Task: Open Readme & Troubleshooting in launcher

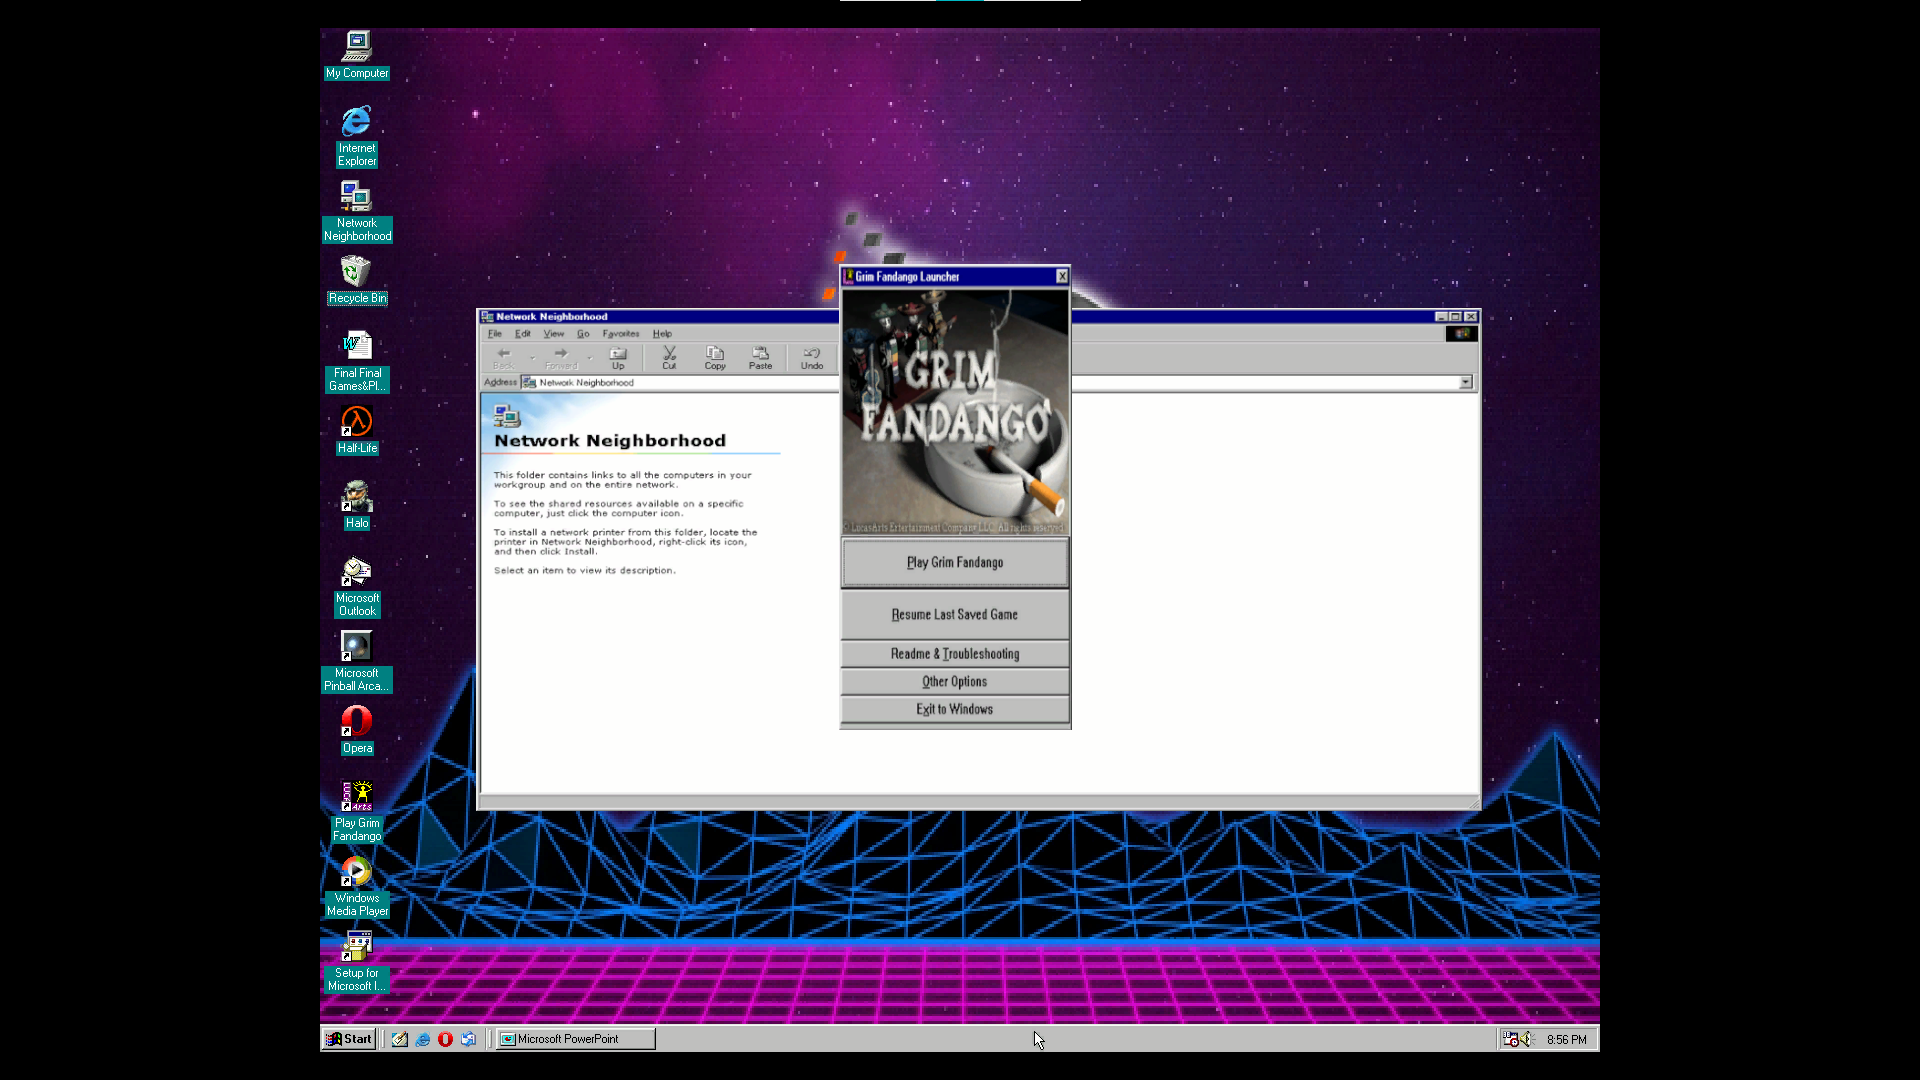Action: point(954,654)
